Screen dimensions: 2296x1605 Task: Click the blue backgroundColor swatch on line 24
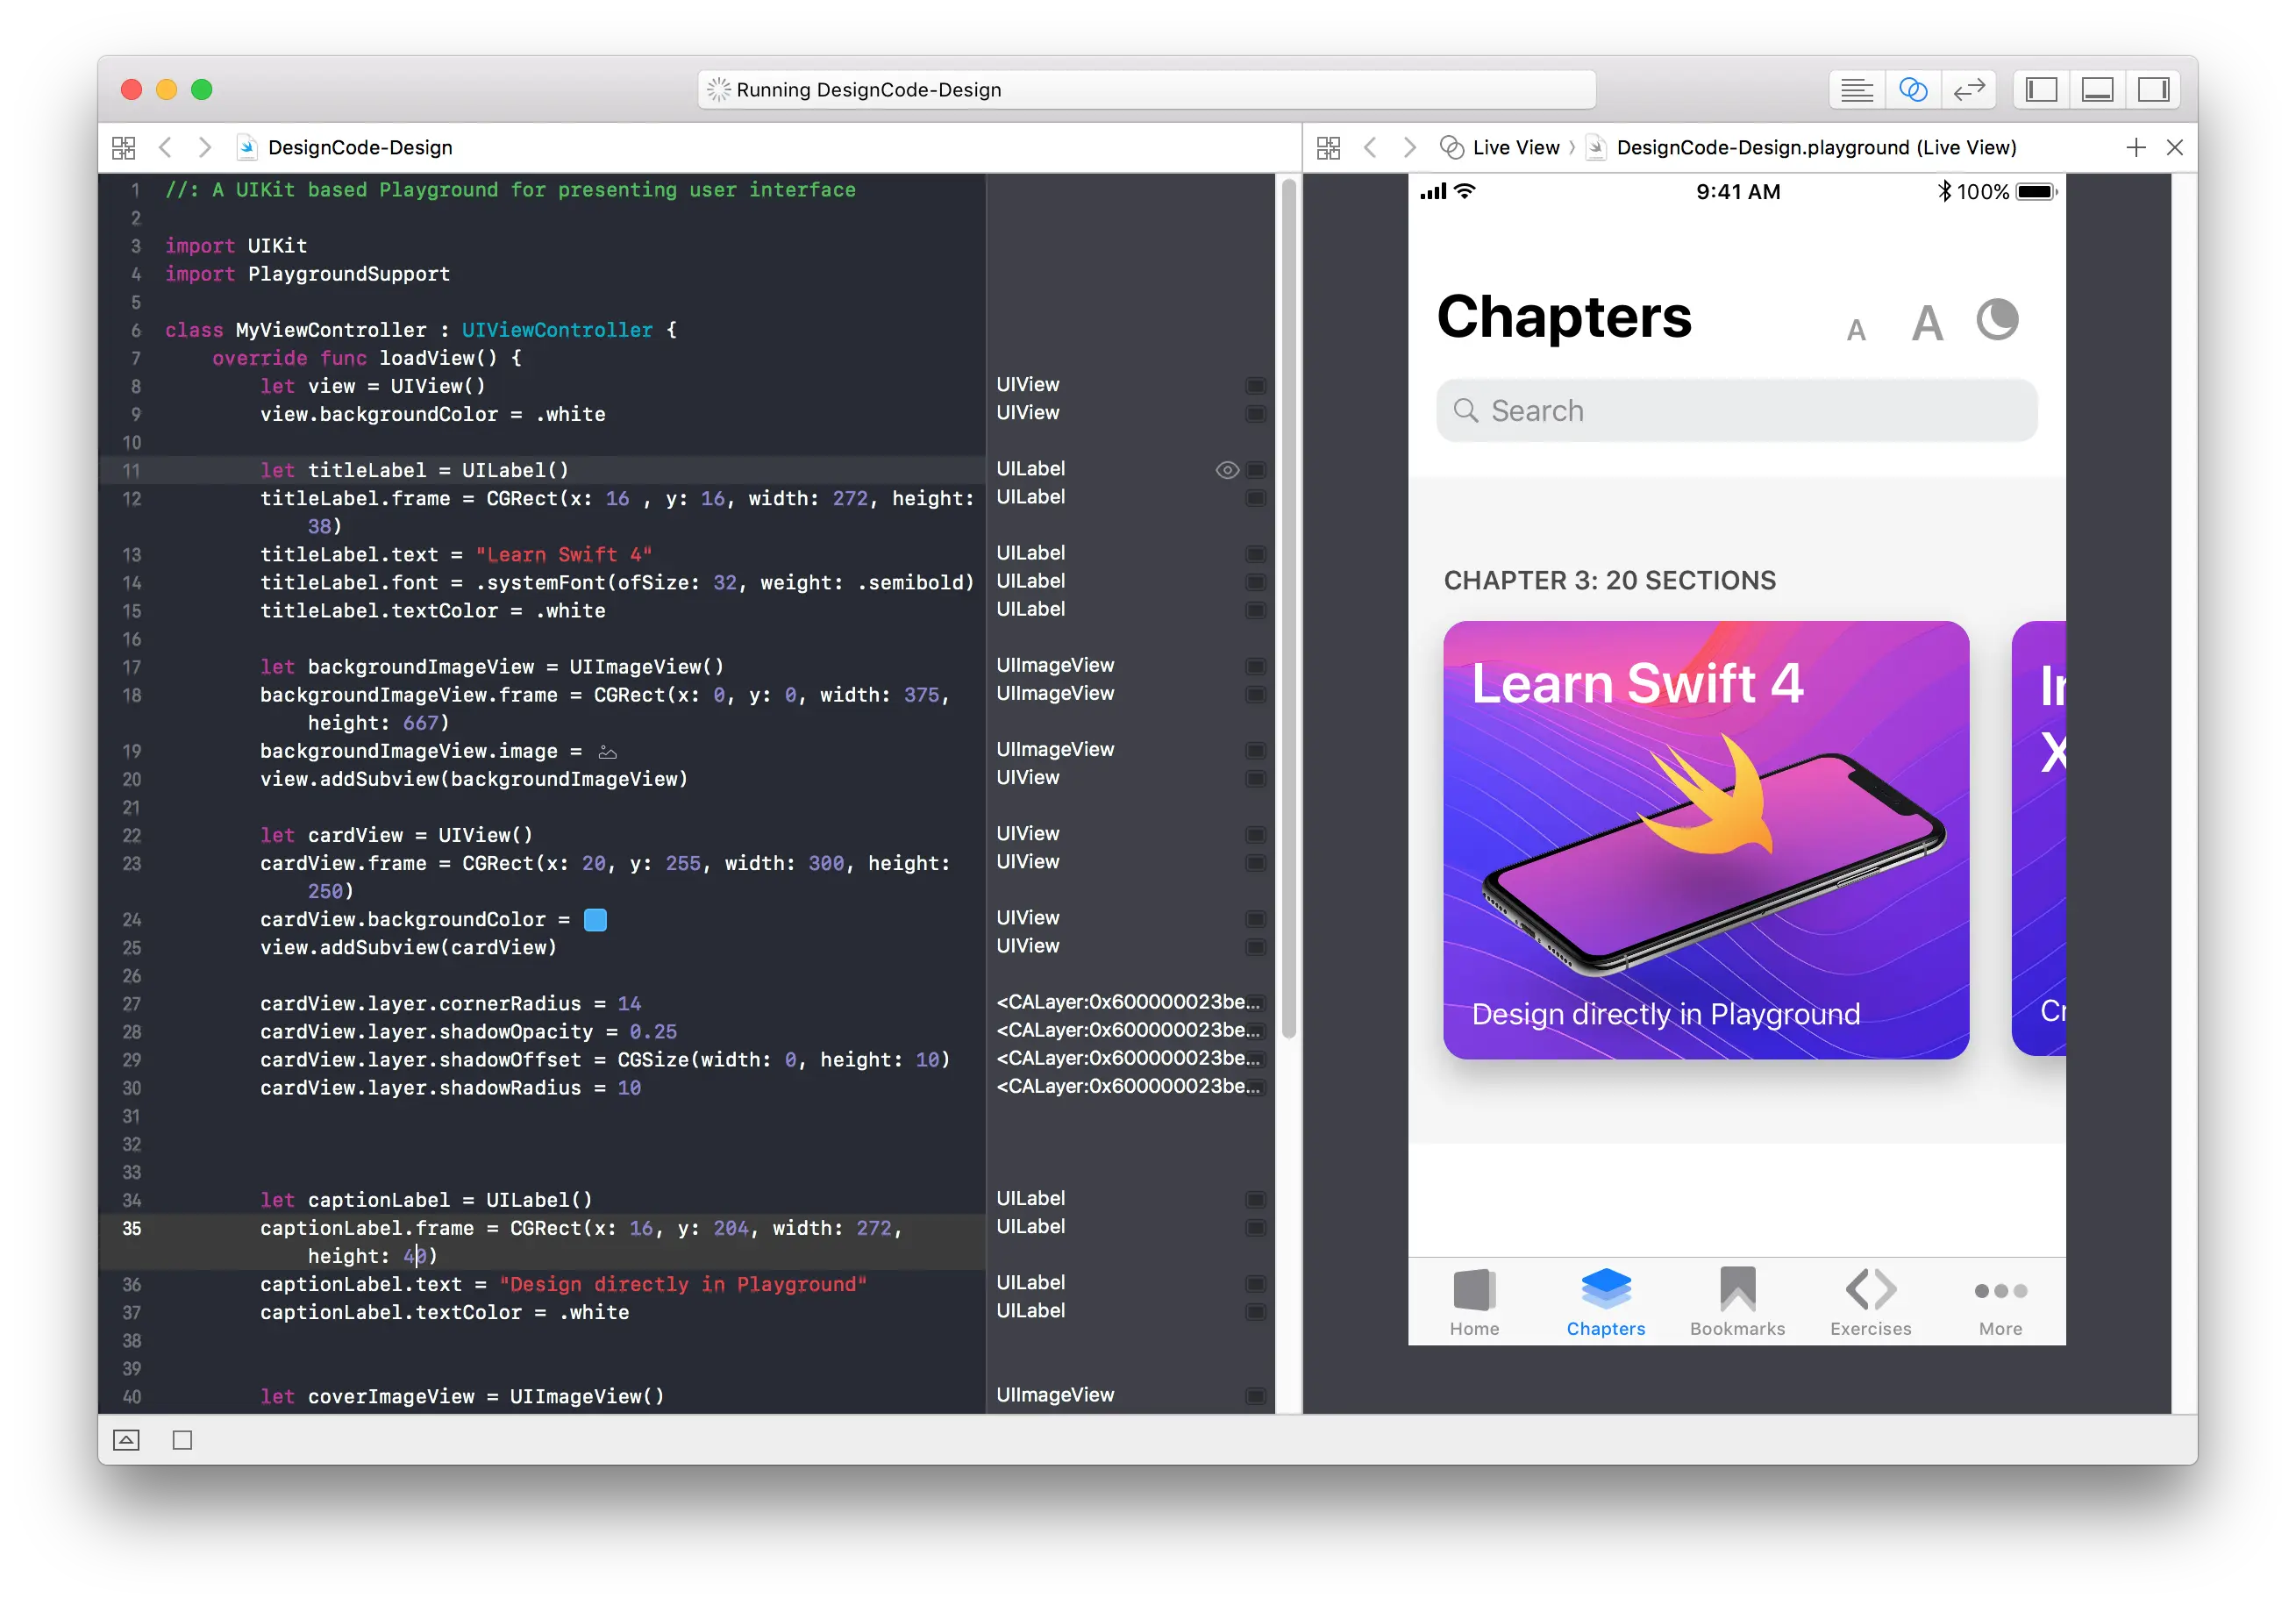point(595,920)
